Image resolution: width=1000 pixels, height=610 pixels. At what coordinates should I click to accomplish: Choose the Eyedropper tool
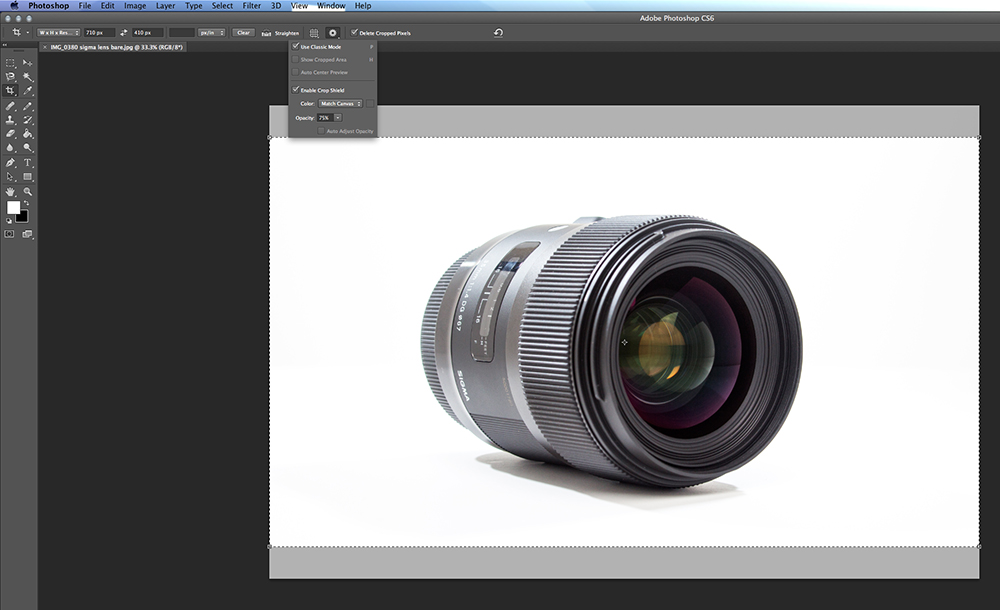(28, 91)
